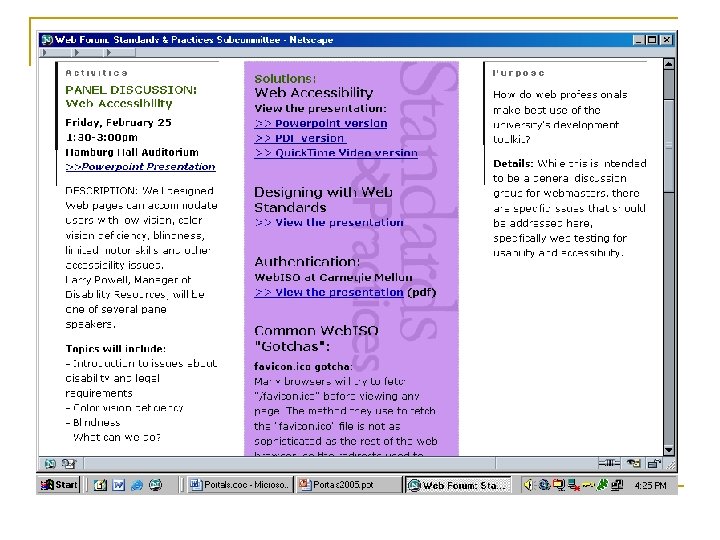This screenshot has height=540, width=720.
Task: Open Mail from the status bar component icon
Action: click(x=69, y=464)
